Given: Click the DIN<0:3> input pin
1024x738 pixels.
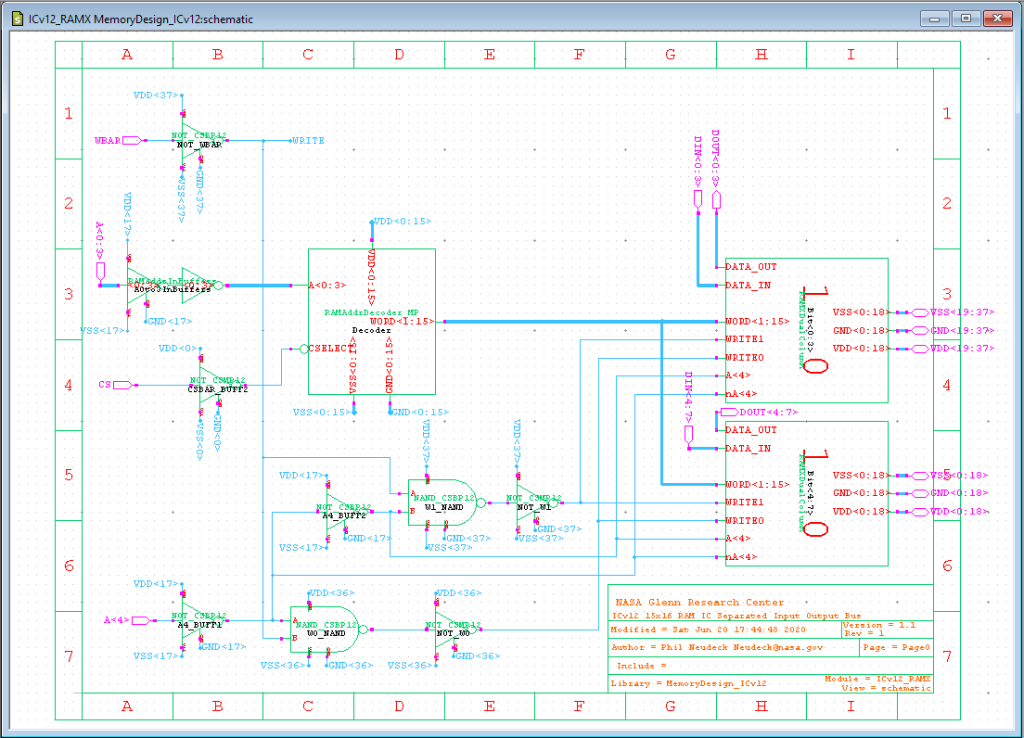Looking at the screenshot, I should coord(698,200).
